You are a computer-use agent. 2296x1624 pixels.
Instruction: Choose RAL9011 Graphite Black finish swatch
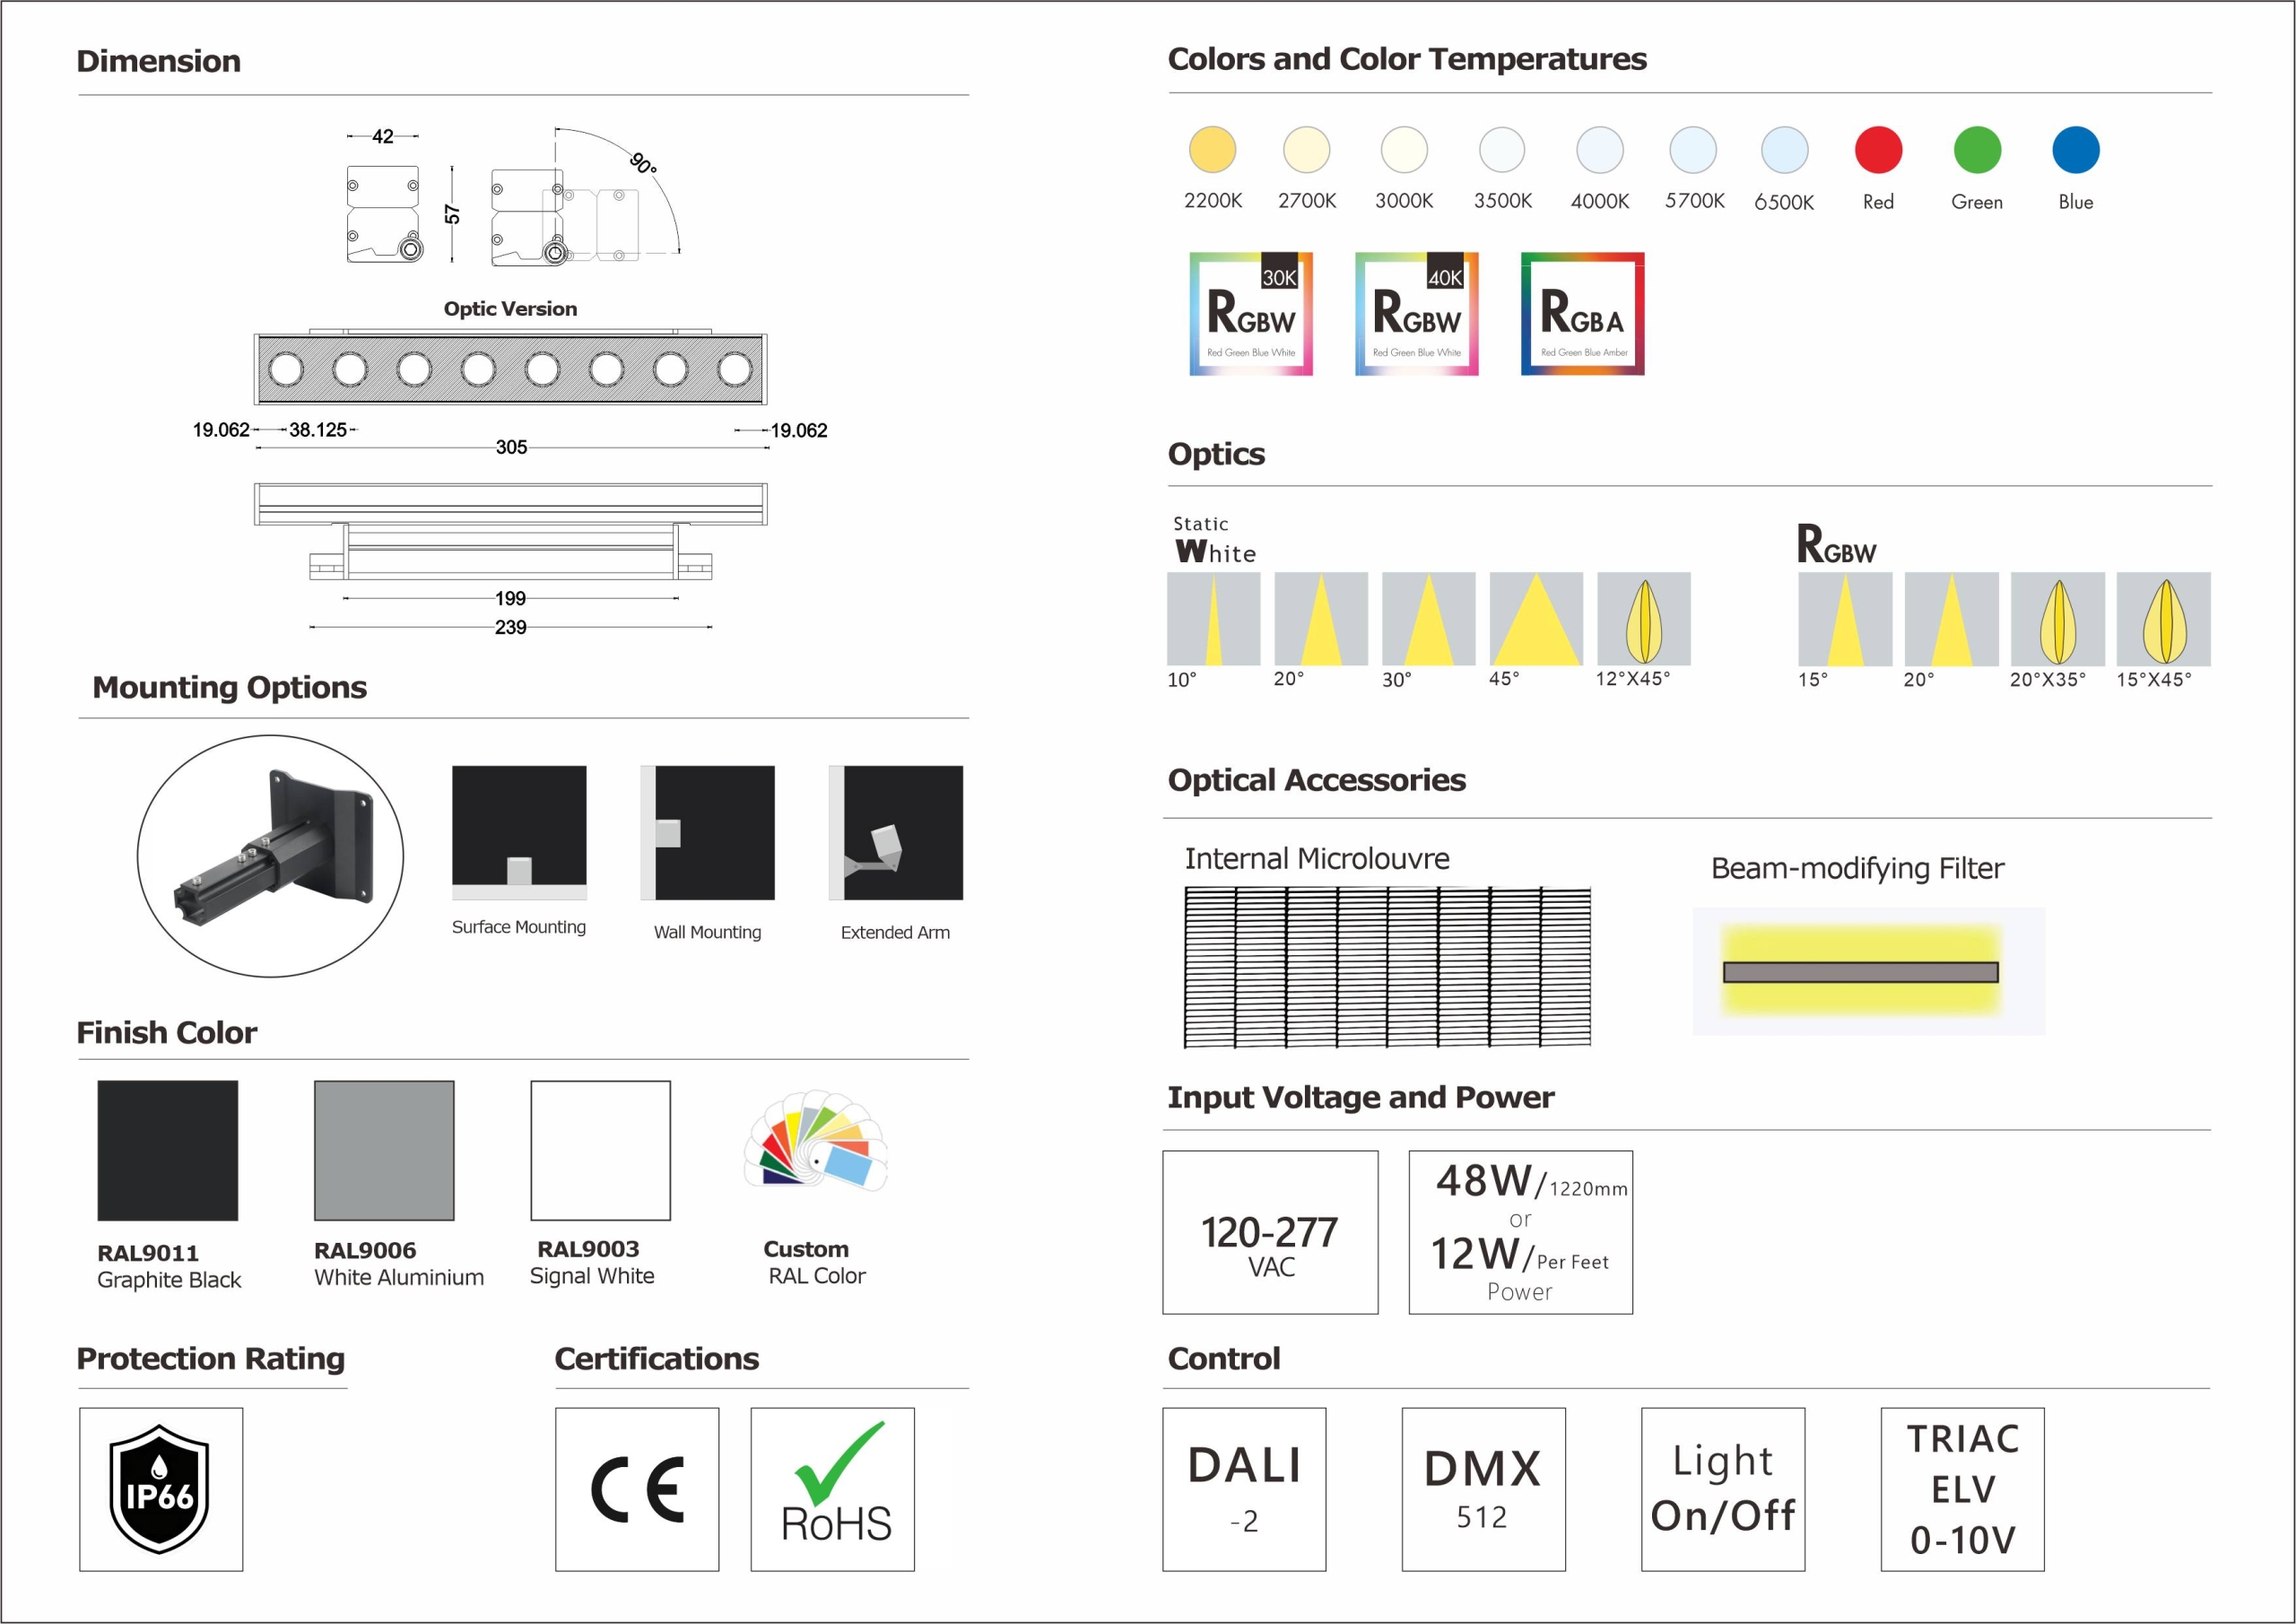click(x=168, y=1150)
